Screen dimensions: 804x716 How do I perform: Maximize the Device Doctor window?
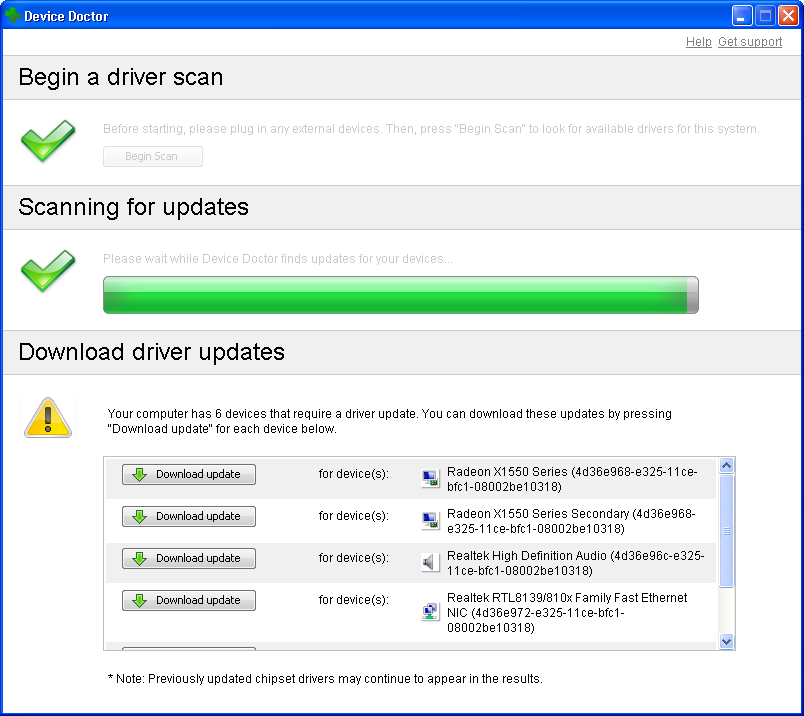click(765, 16)
